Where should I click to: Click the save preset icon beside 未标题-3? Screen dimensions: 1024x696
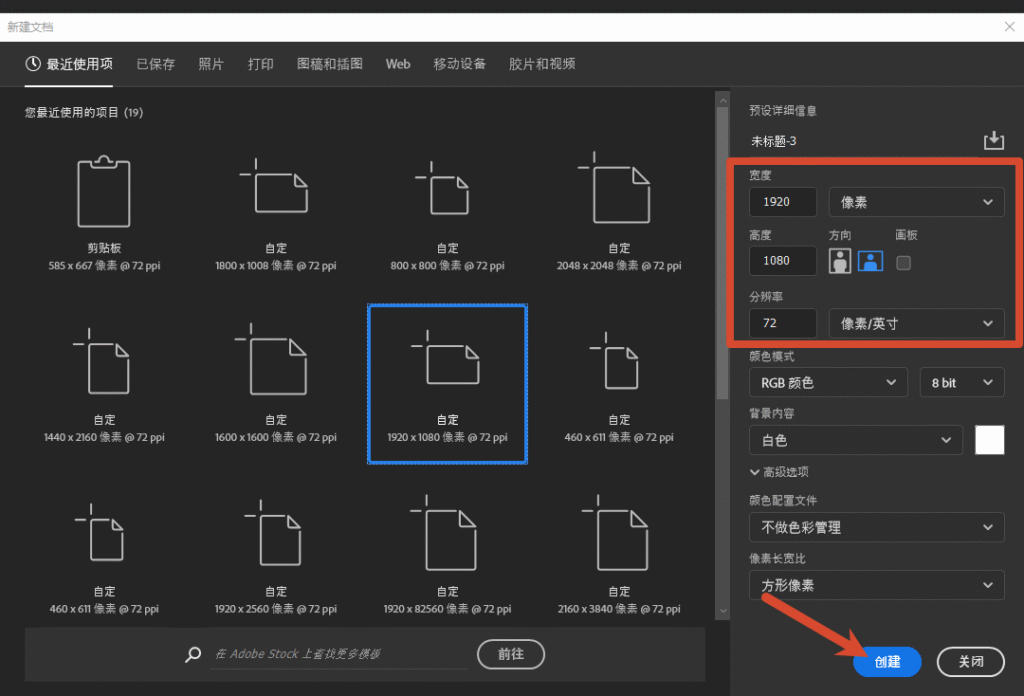pos(993,140)
